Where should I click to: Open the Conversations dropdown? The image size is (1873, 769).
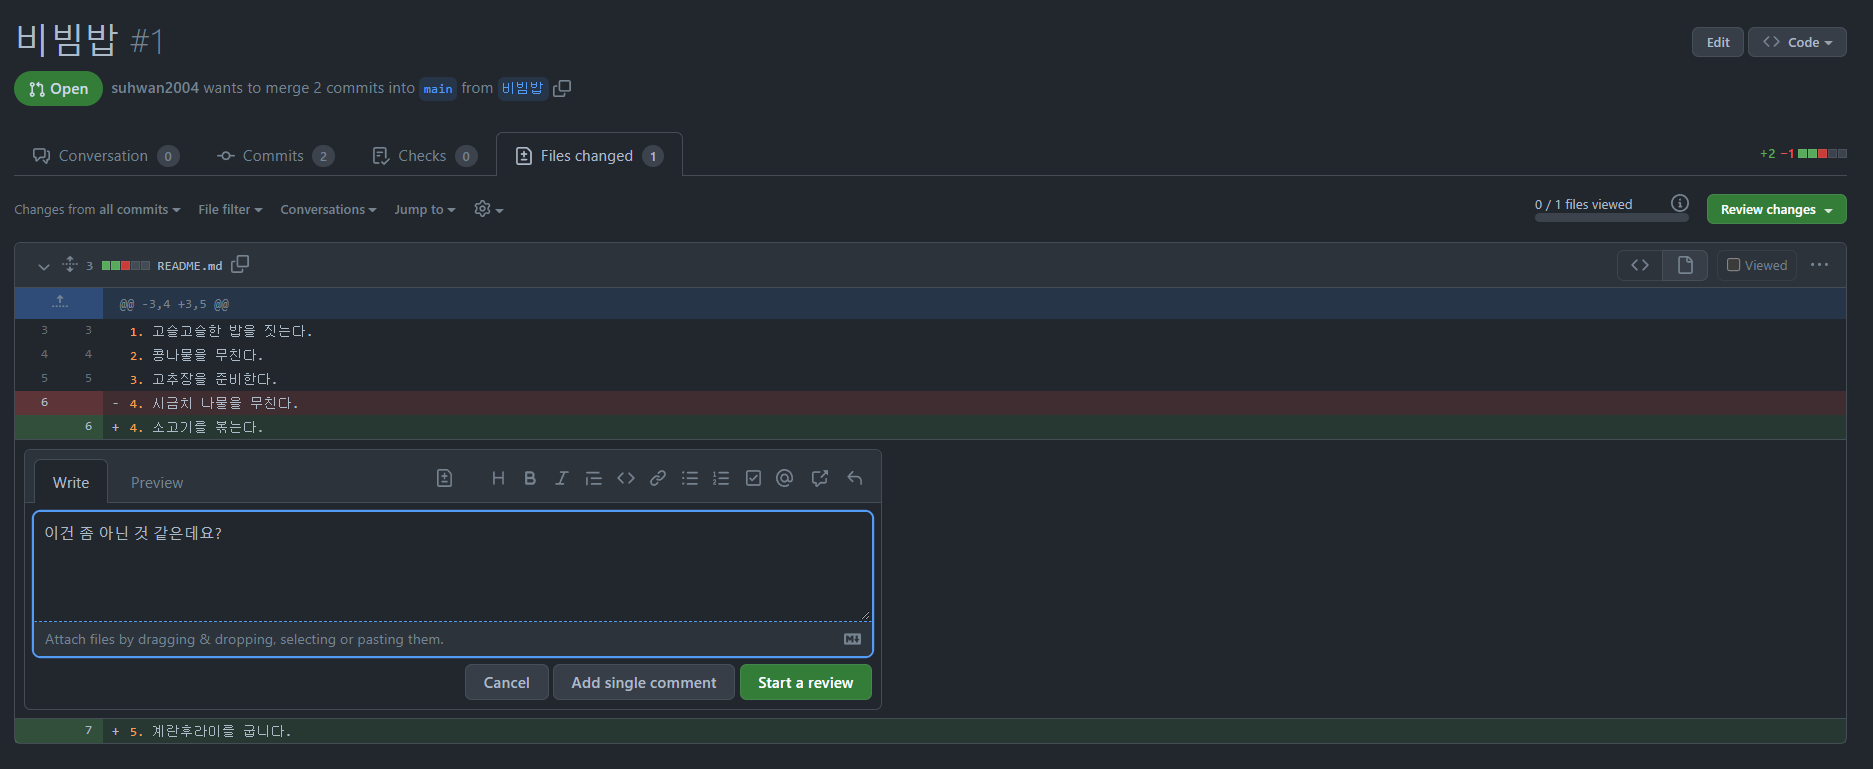click(x=328, y=210)
